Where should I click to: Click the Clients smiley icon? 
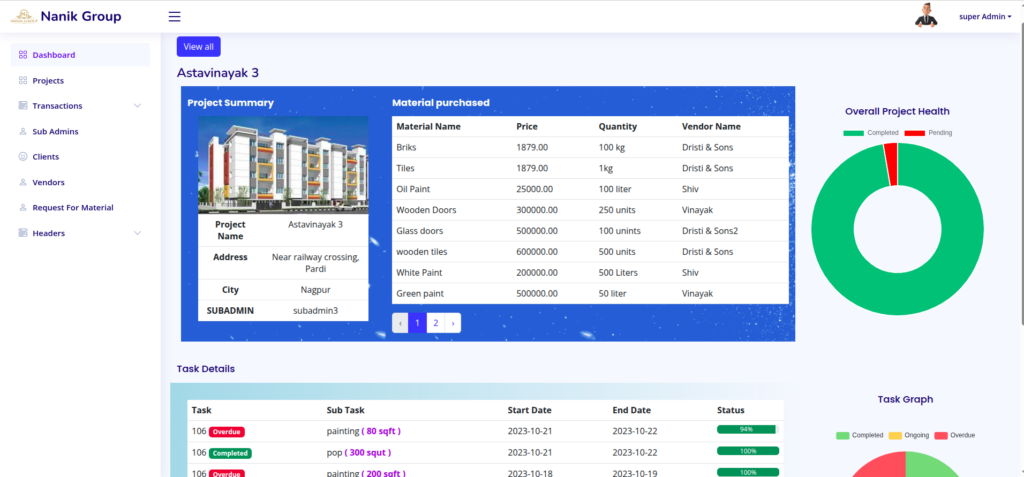tap(23, 157)
